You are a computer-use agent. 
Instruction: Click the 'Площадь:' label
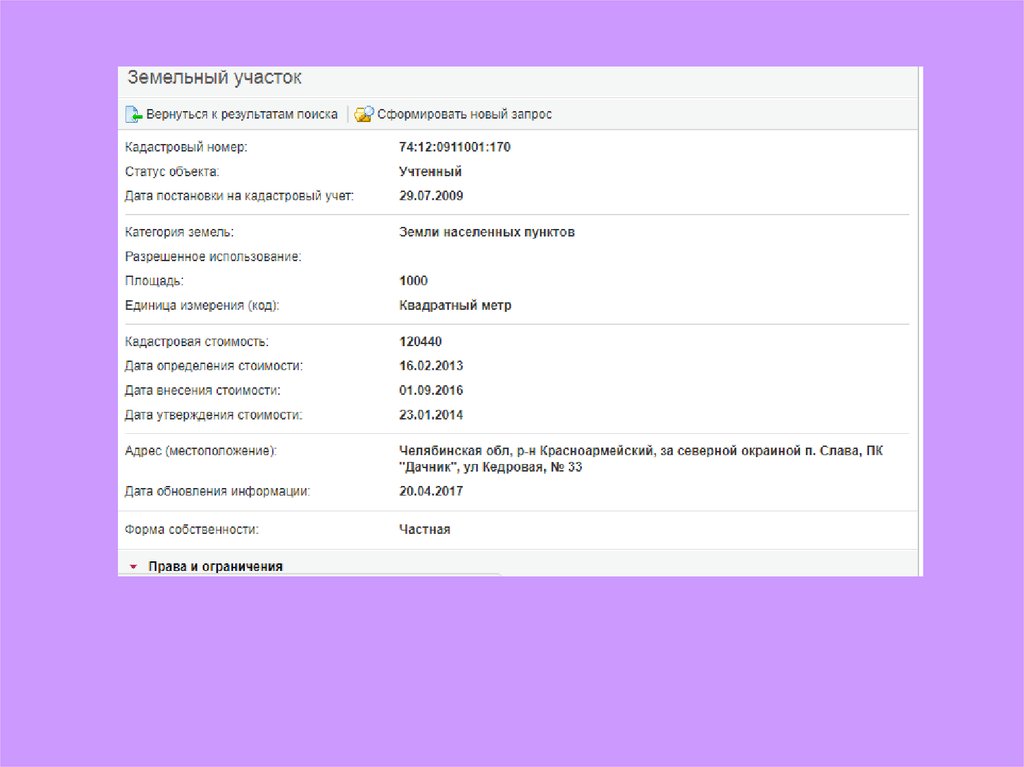(154, 281)
